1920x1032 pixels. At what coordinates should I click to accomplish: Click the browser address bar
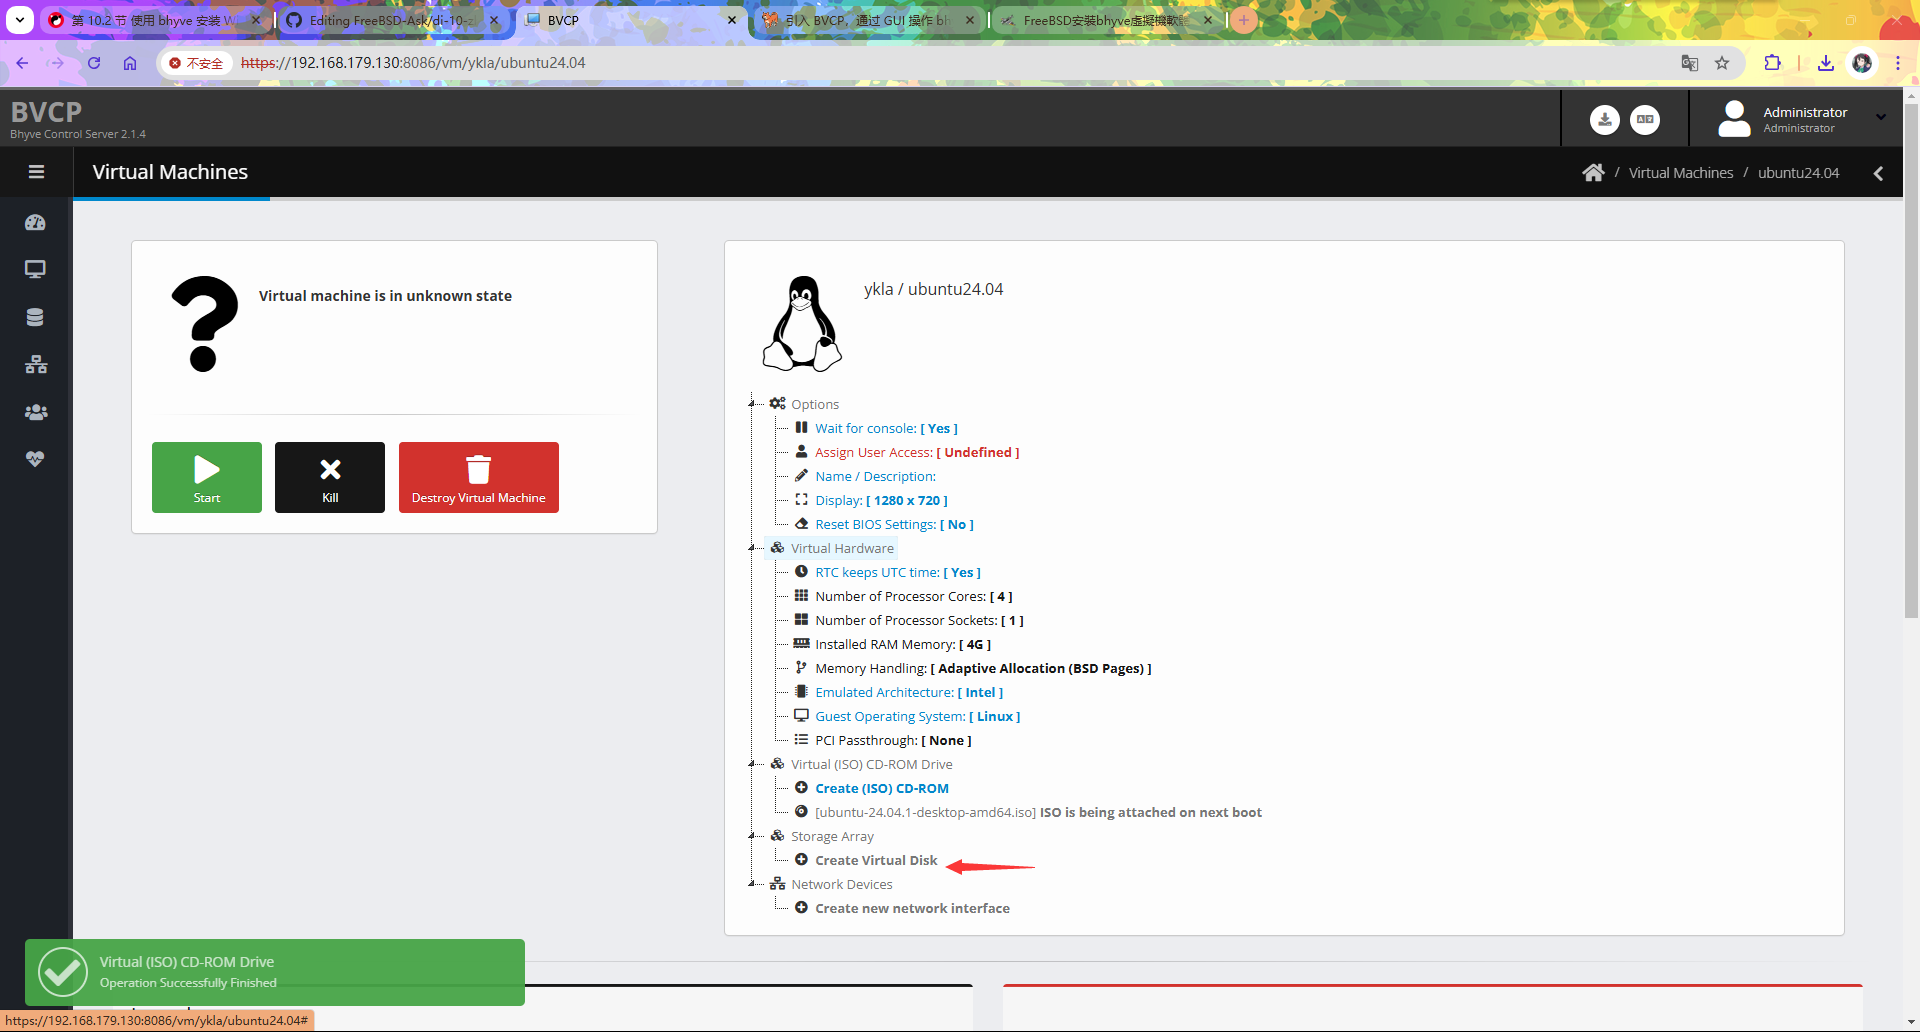click(x=950, y=63)
